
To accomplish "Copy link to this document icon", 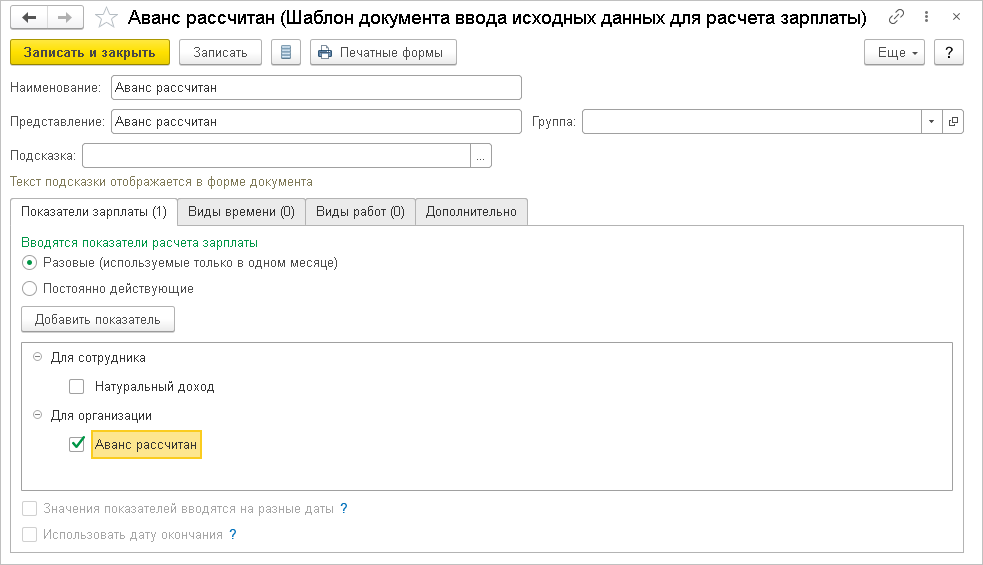I will (896, 17).
